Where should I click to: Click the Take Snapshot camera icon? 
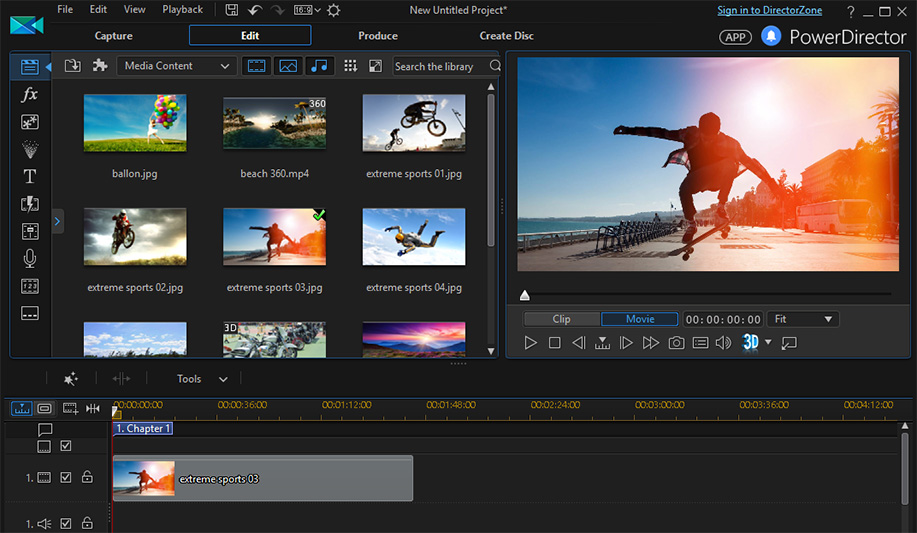pyautogui.click(x=676, y=343)
